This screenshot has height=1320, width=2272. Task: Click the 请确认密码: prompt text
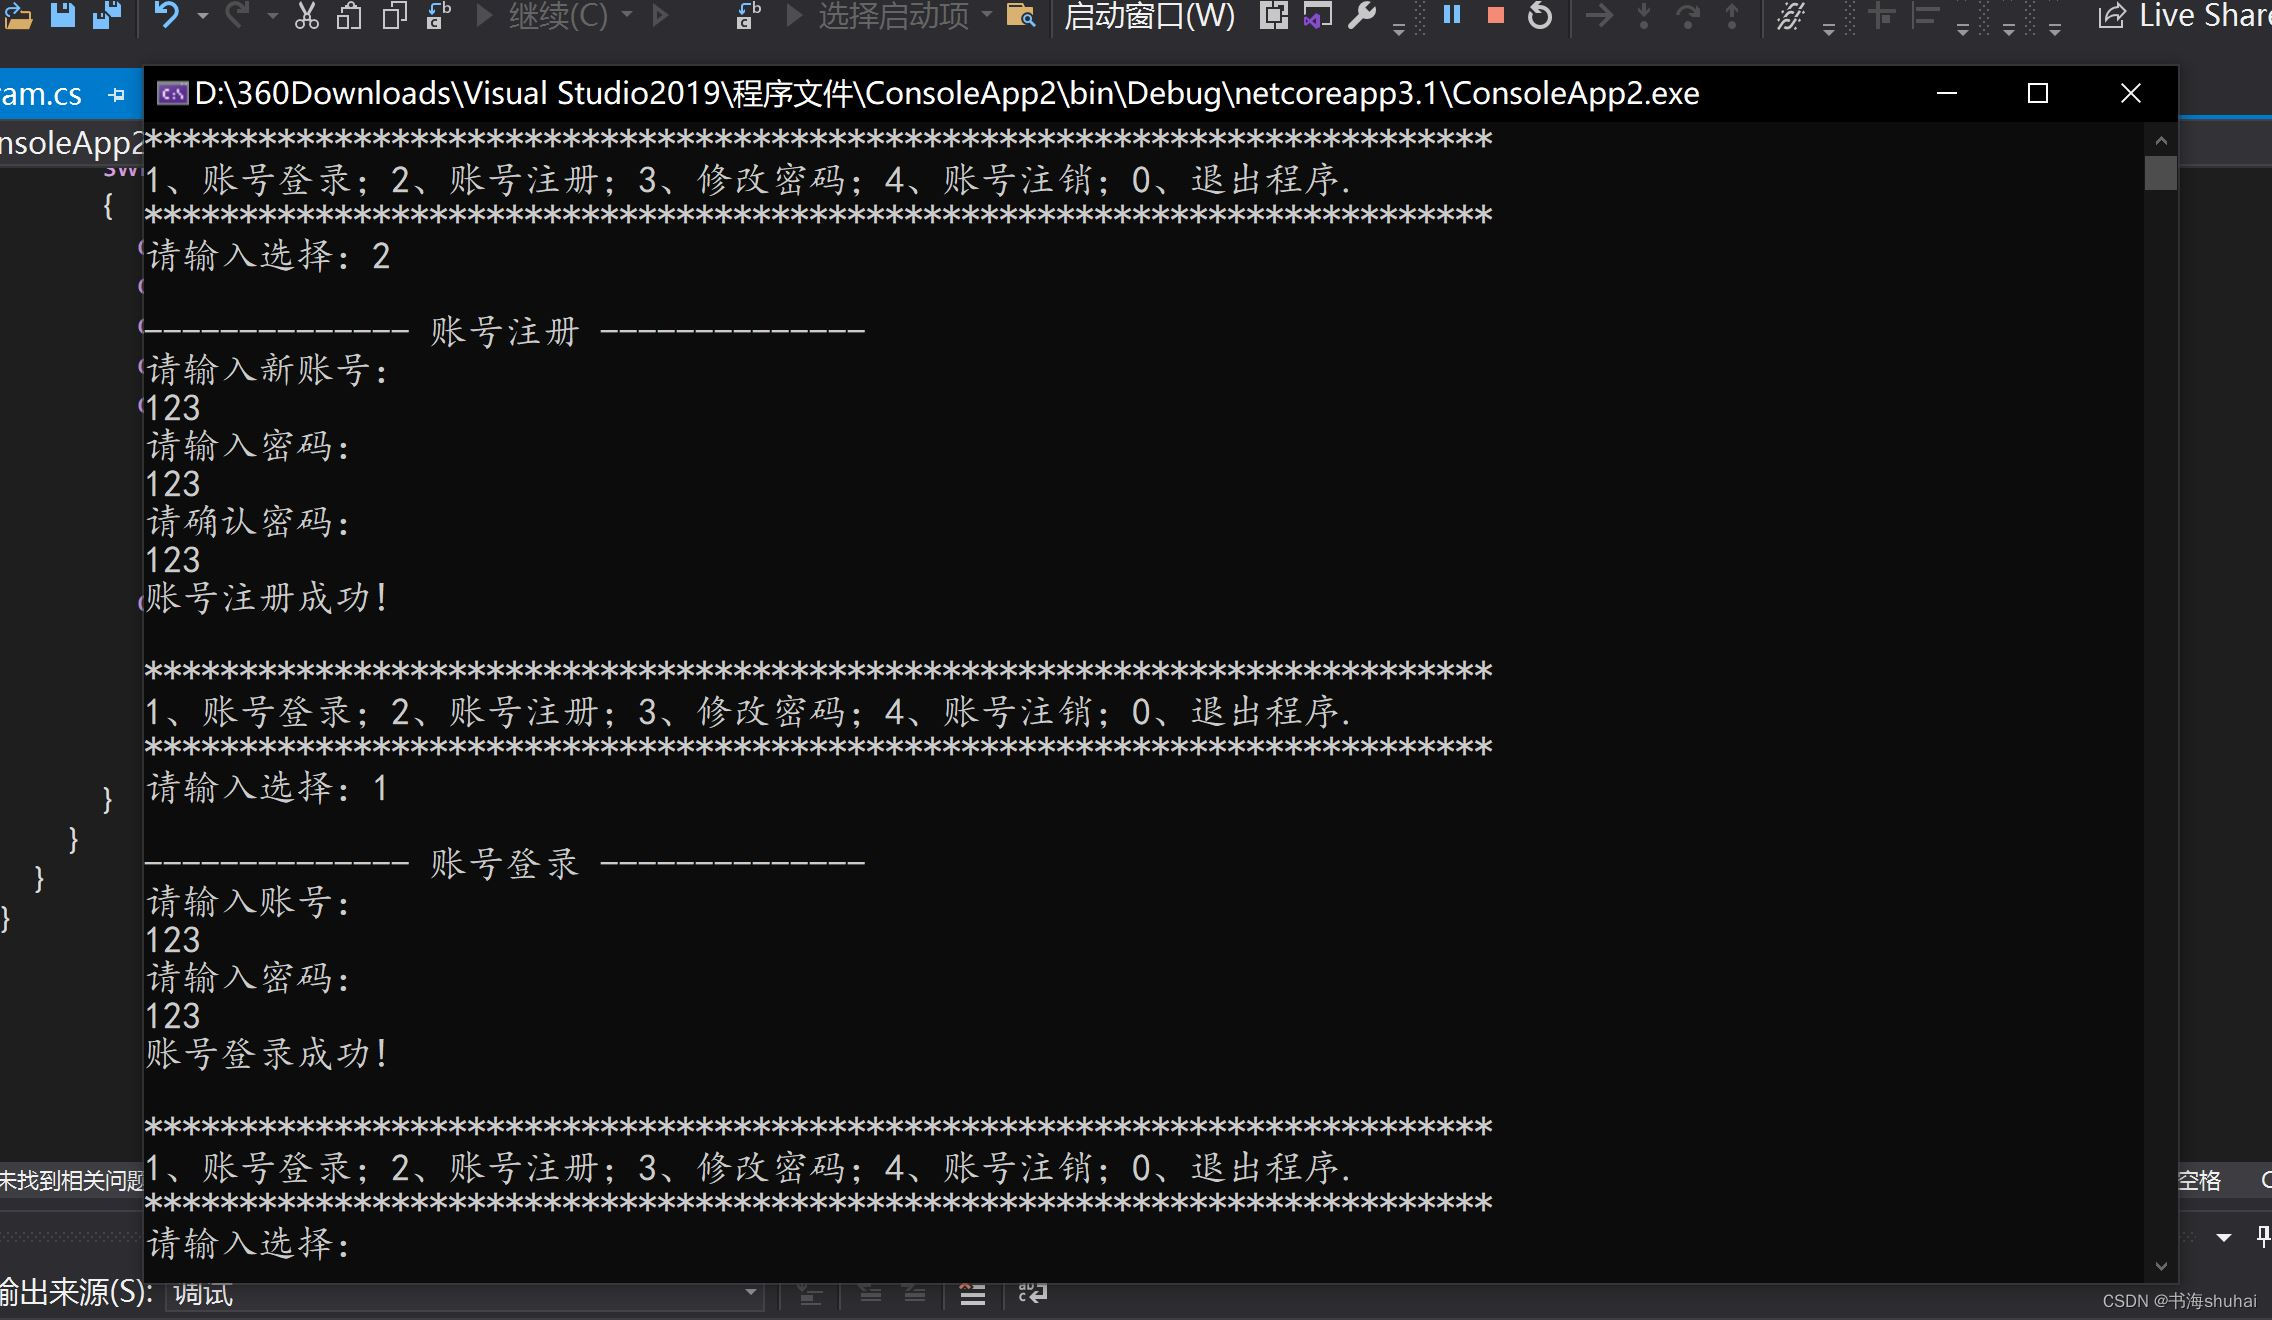pyautogui.click(x=249, y=522)
